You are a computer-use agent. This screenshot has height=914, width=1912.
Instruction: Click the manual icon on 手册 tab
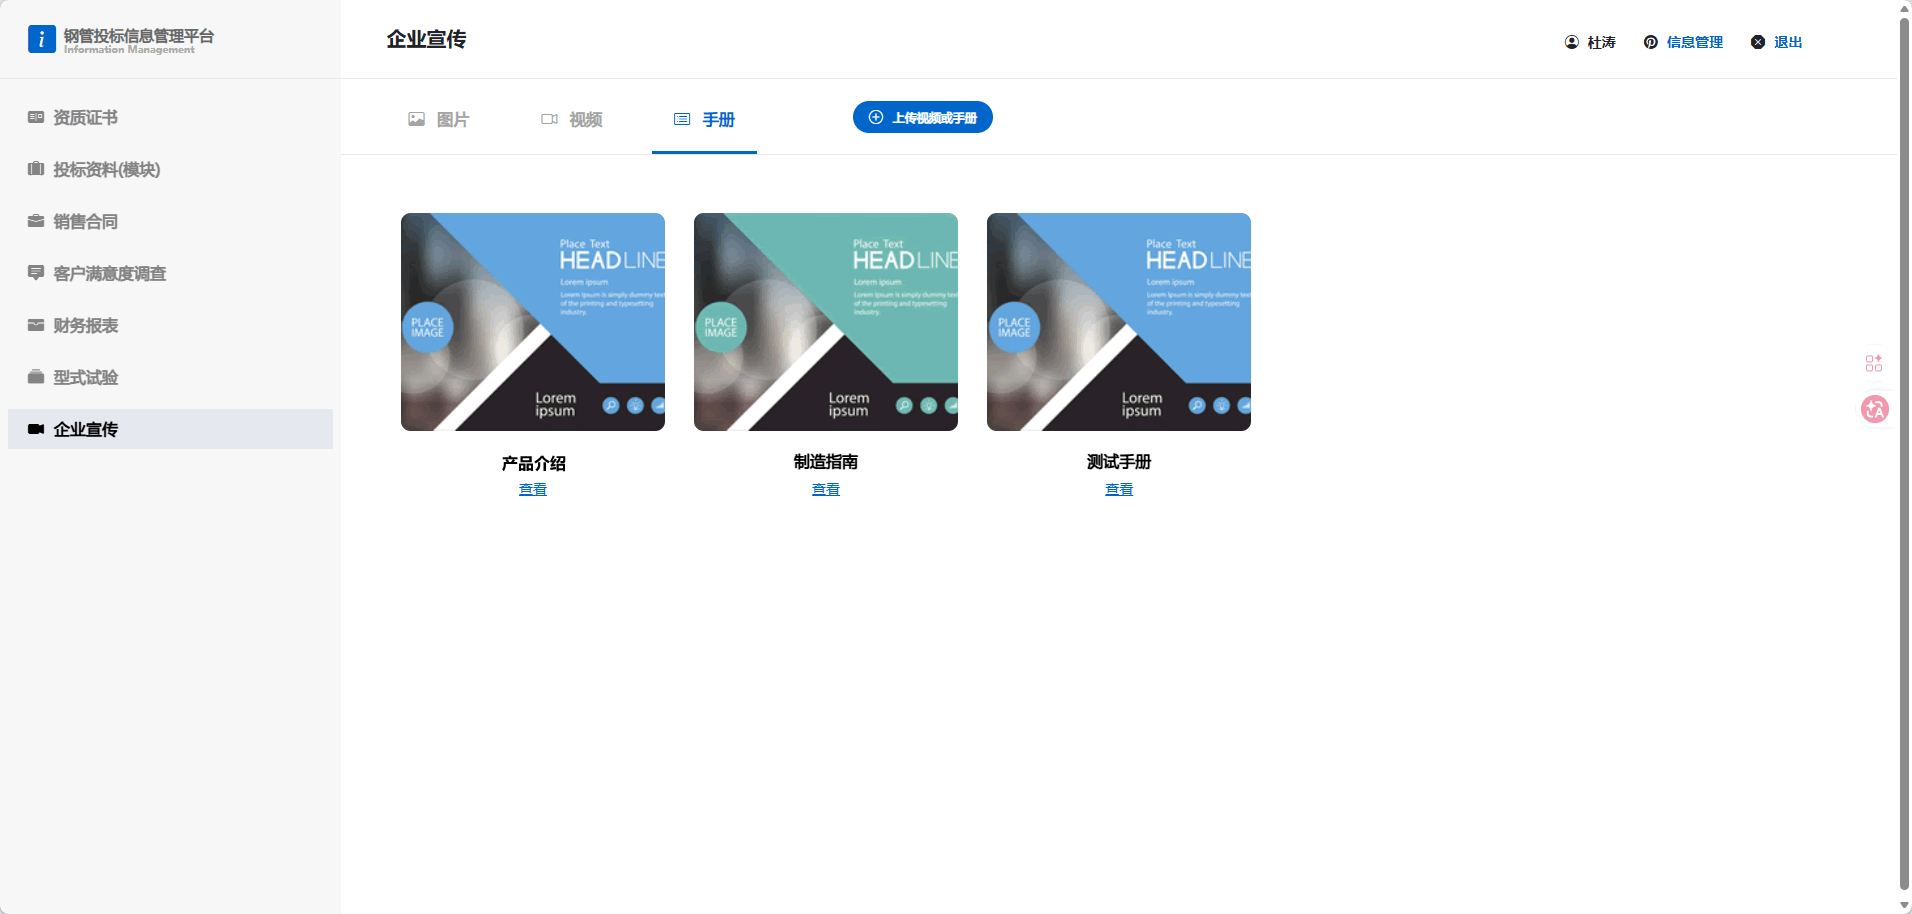(682, 119)
